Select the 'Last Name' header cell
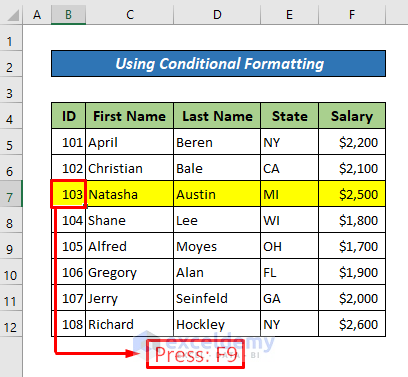 (217, 116)
